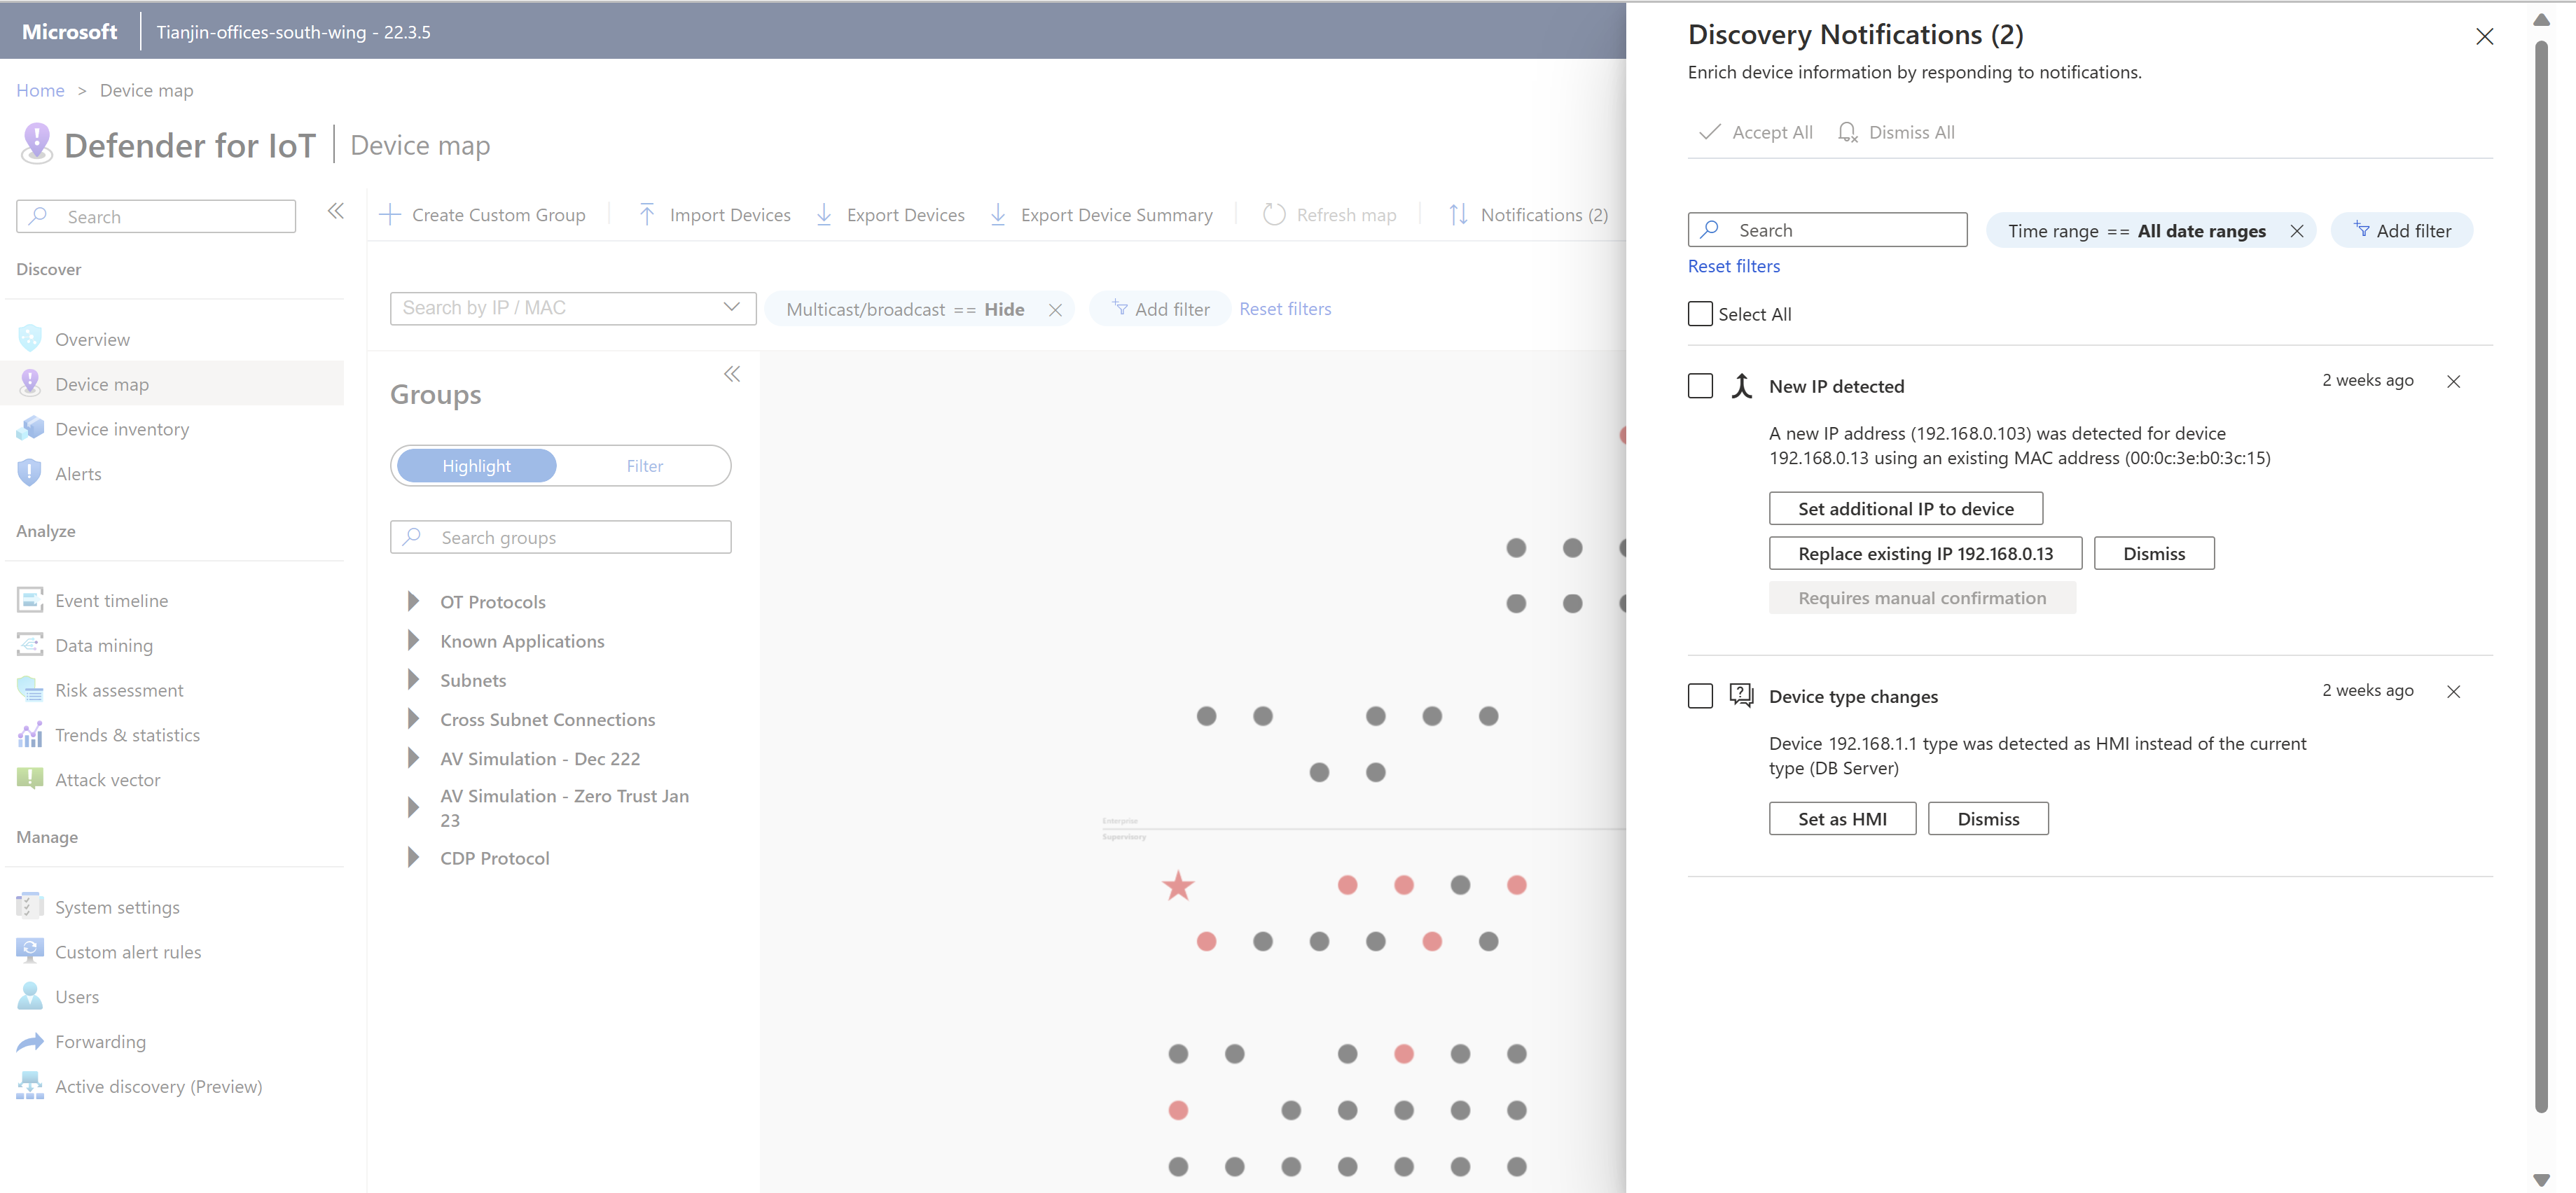Expand the Known Applications group
Screen dimensions: 2576x1193
coord(413,640)
